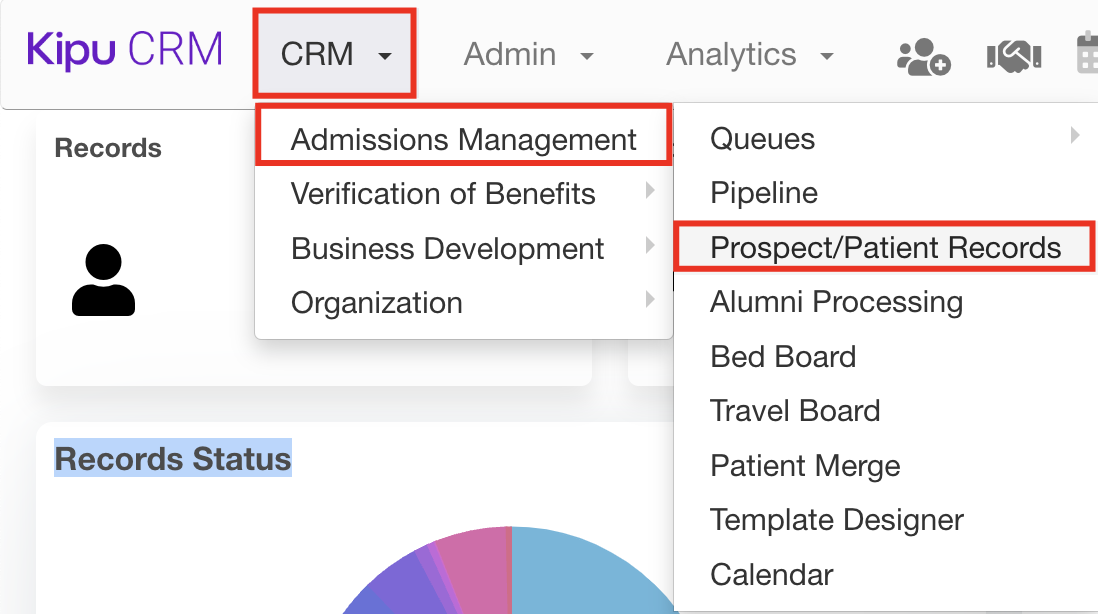Select the Bed Board option
1098x614 pixels.
(783, 356)
